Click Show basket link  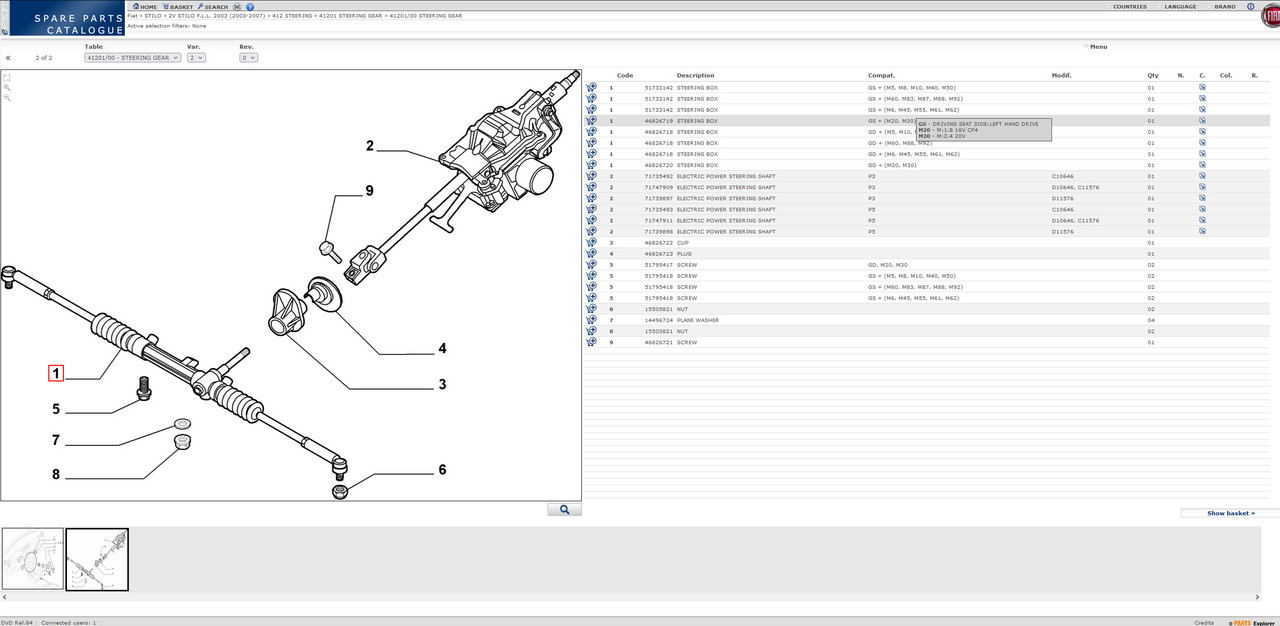pyautogui.click(x=1231, y=513)
